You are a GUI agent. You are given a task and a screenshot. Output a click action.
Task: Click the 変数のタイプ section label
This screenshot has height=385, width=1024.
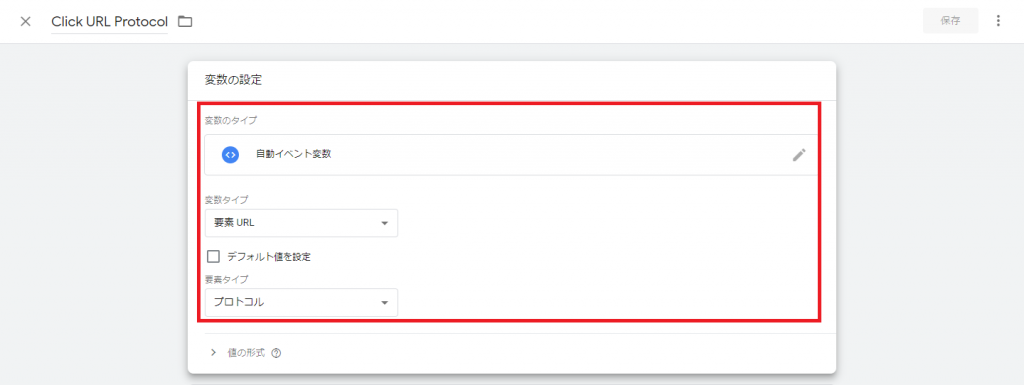231,120
